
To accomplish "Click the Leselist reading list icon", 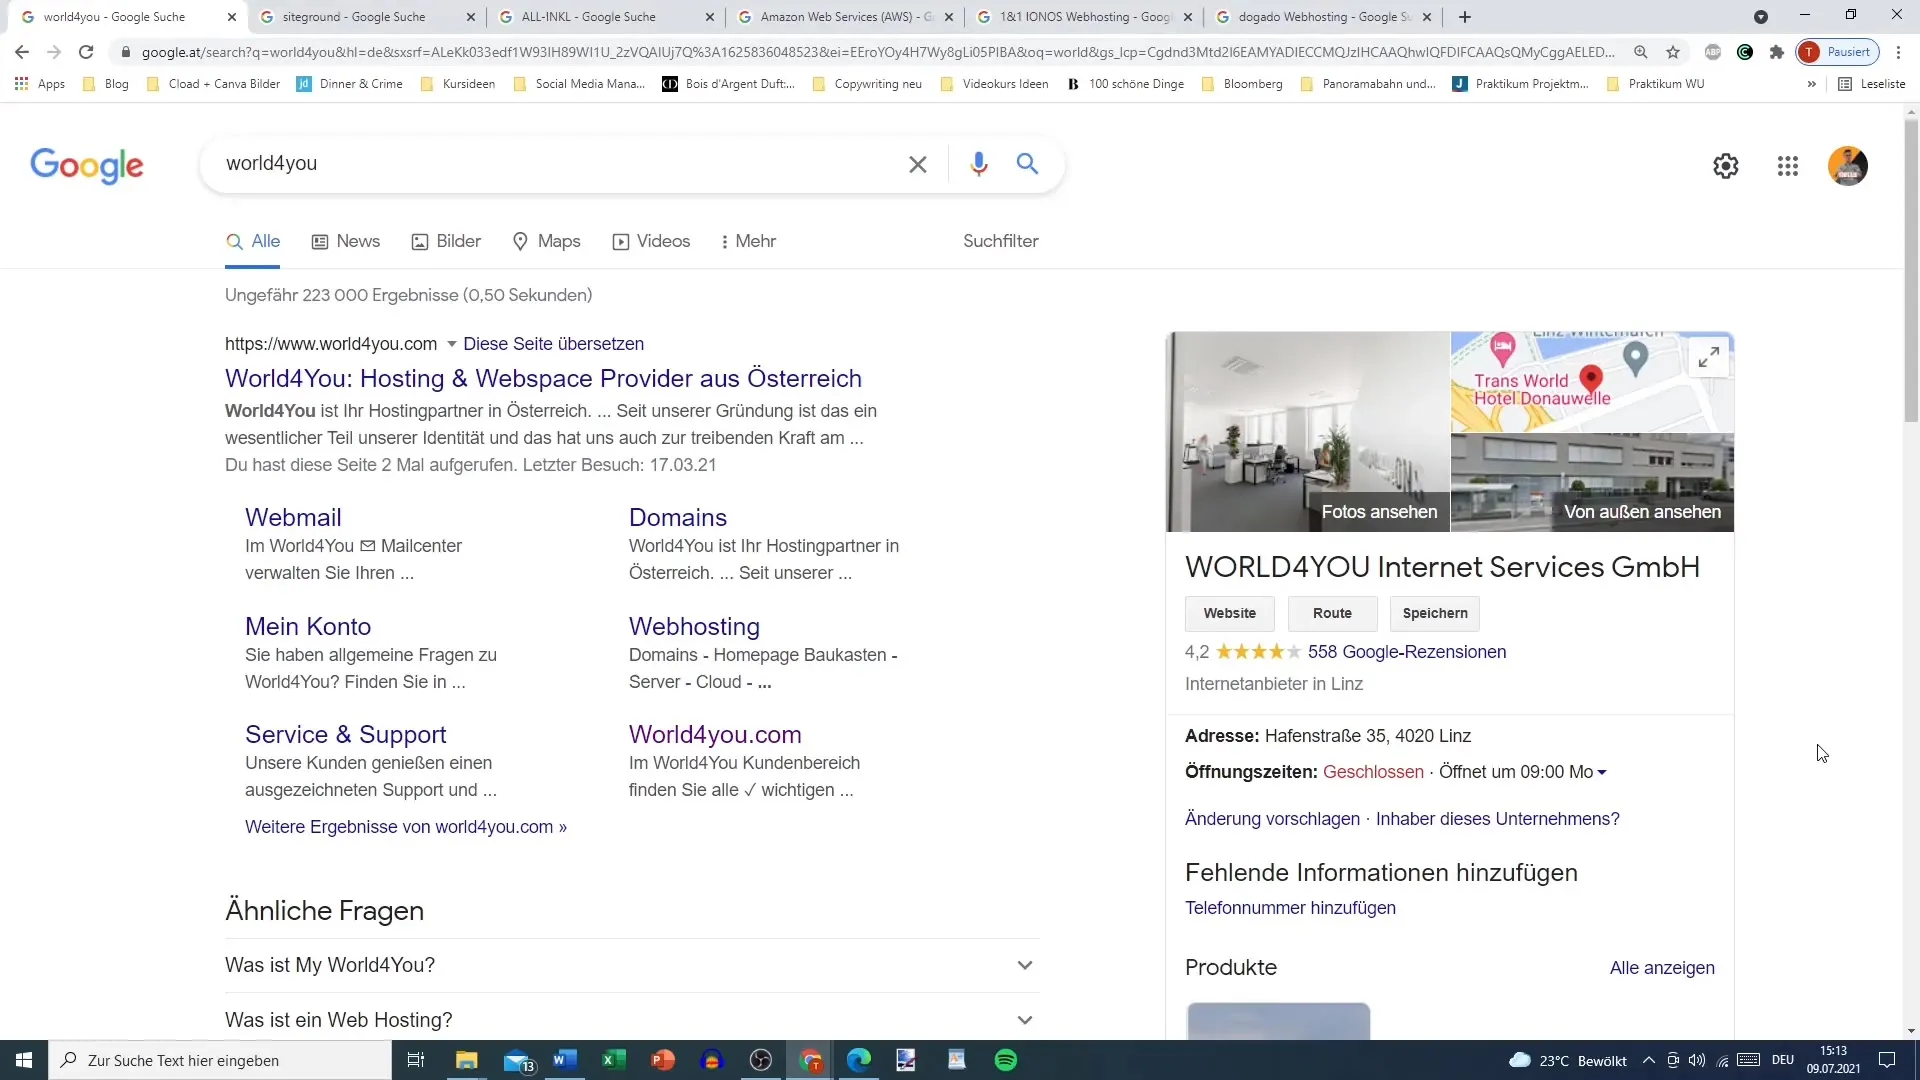I will click(1846, 83).
